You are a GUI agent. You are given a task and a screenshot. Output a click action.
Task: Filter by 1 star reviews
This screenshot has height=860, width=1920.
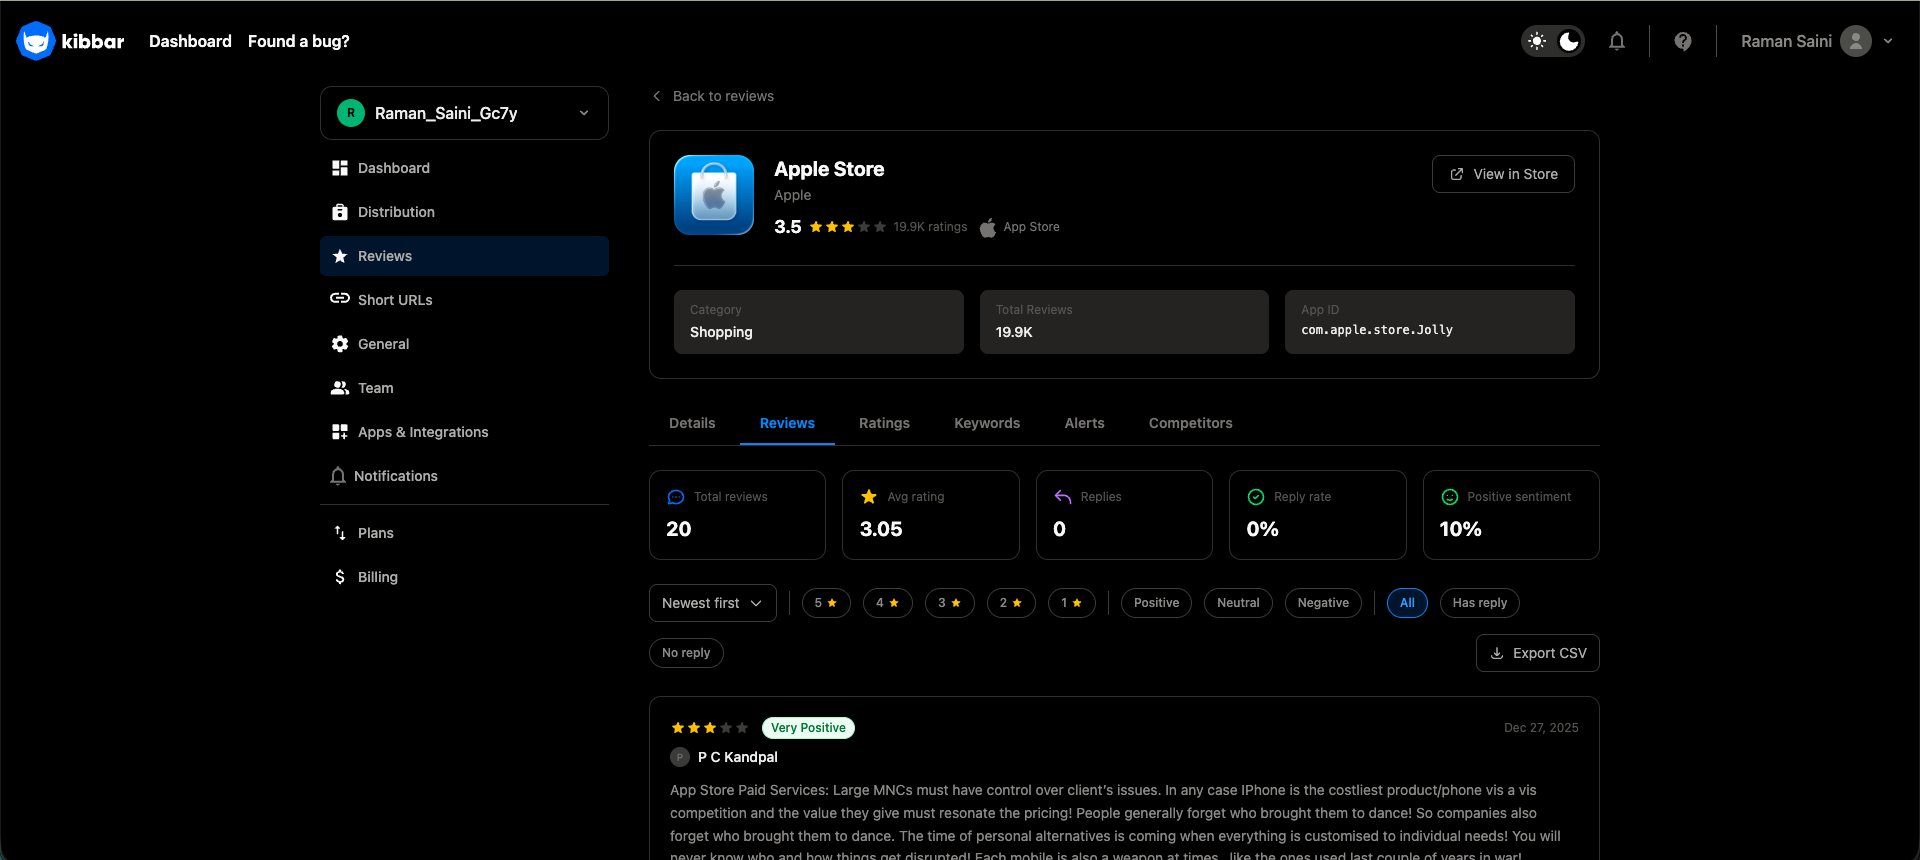click(x=1072, y=603)
